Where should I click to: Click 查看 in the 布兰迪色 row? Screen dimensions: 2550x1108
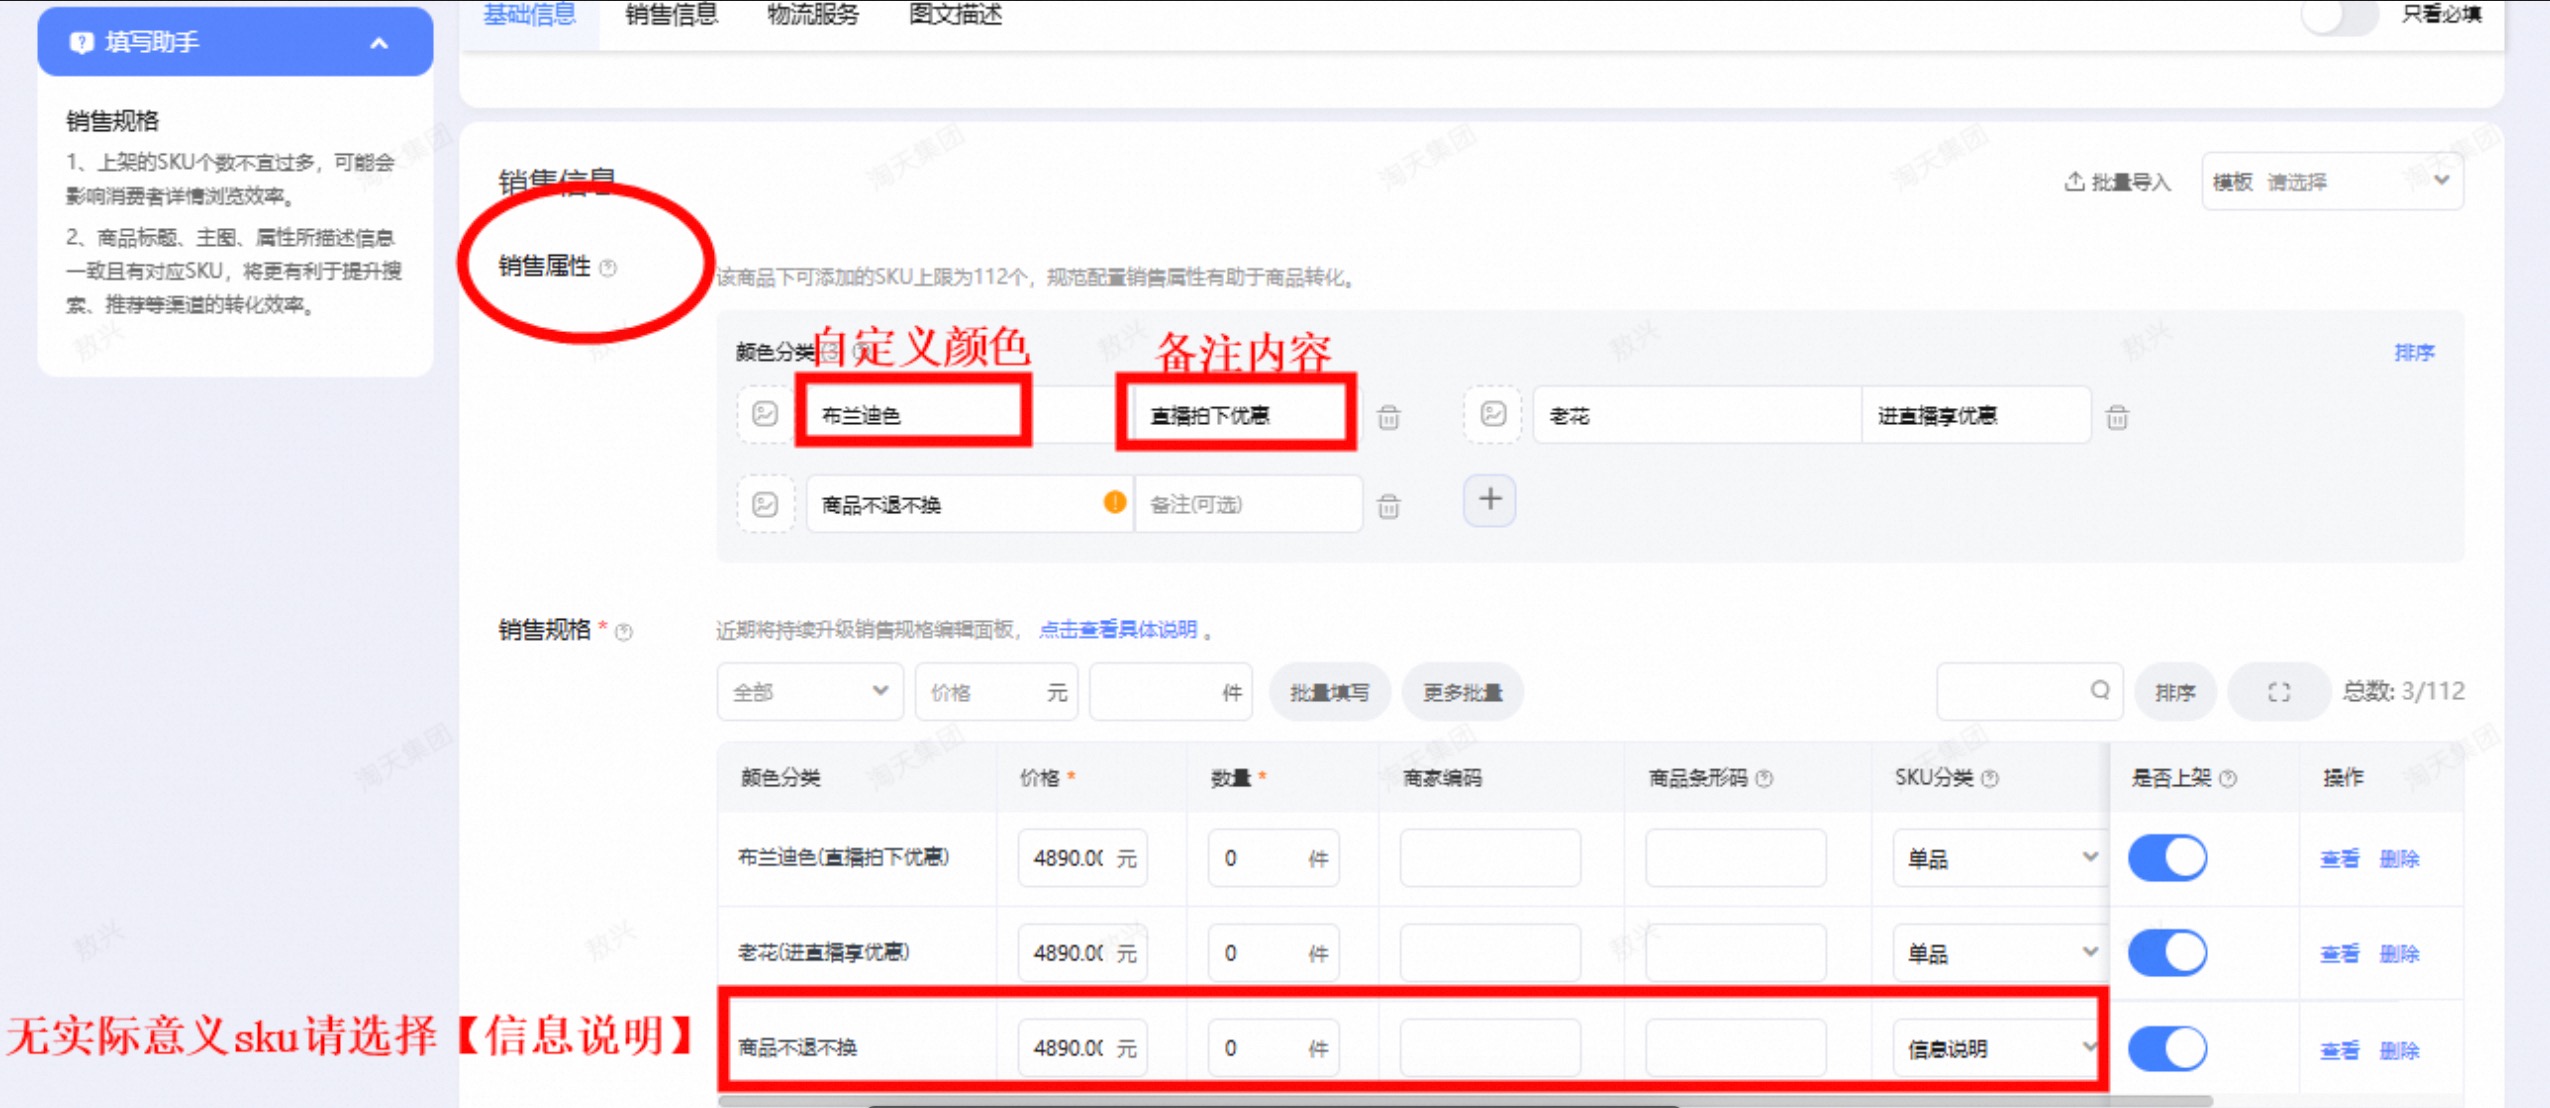click(x=2339, y=858)
